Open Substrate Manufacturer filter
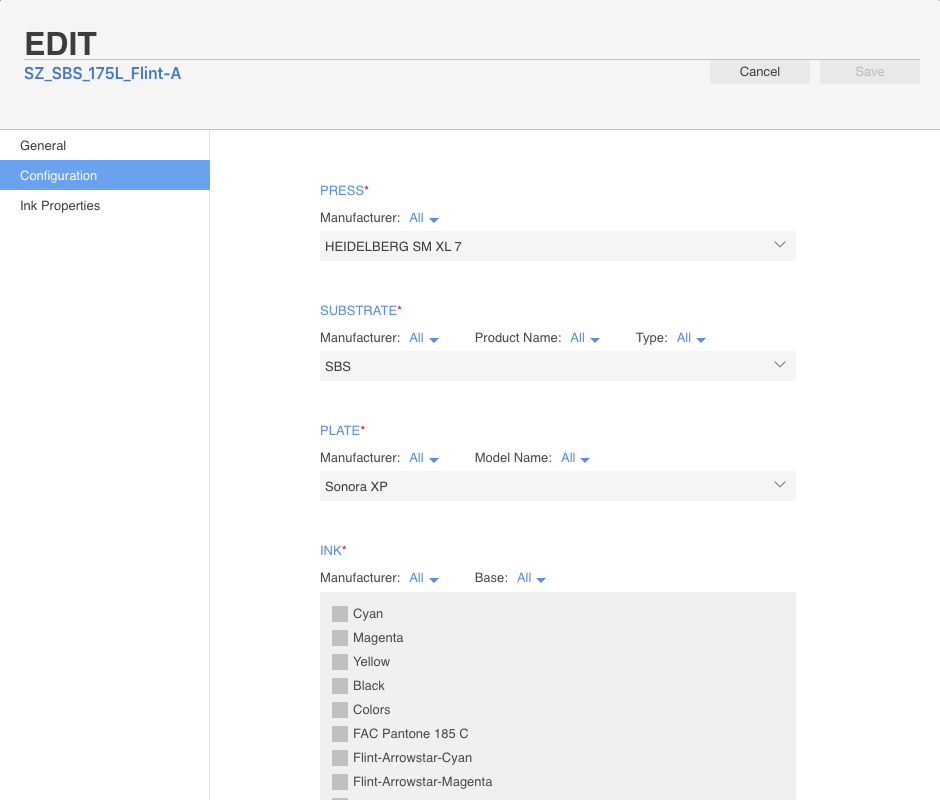Image resolution: width=940 pixels, height=800 pixels. click(424, 338)
